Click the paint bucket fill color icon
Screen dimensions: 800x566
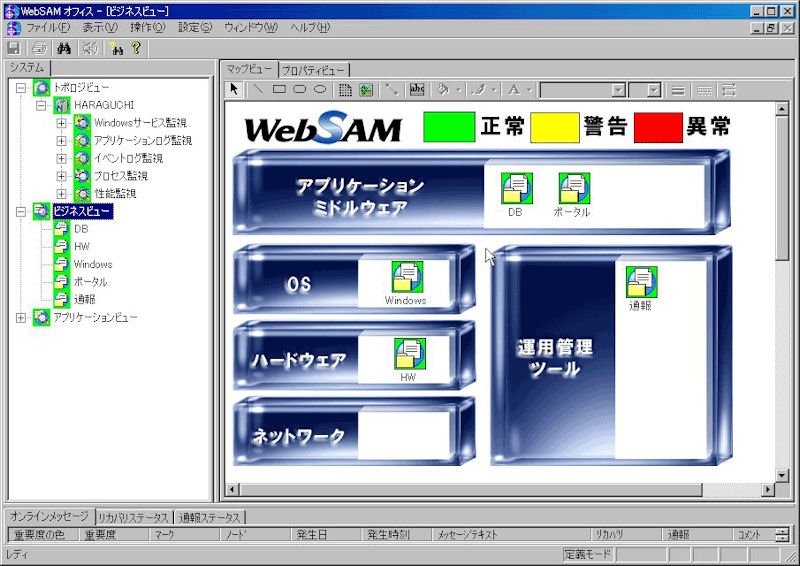pyautogui.click(x=443, y=90)
